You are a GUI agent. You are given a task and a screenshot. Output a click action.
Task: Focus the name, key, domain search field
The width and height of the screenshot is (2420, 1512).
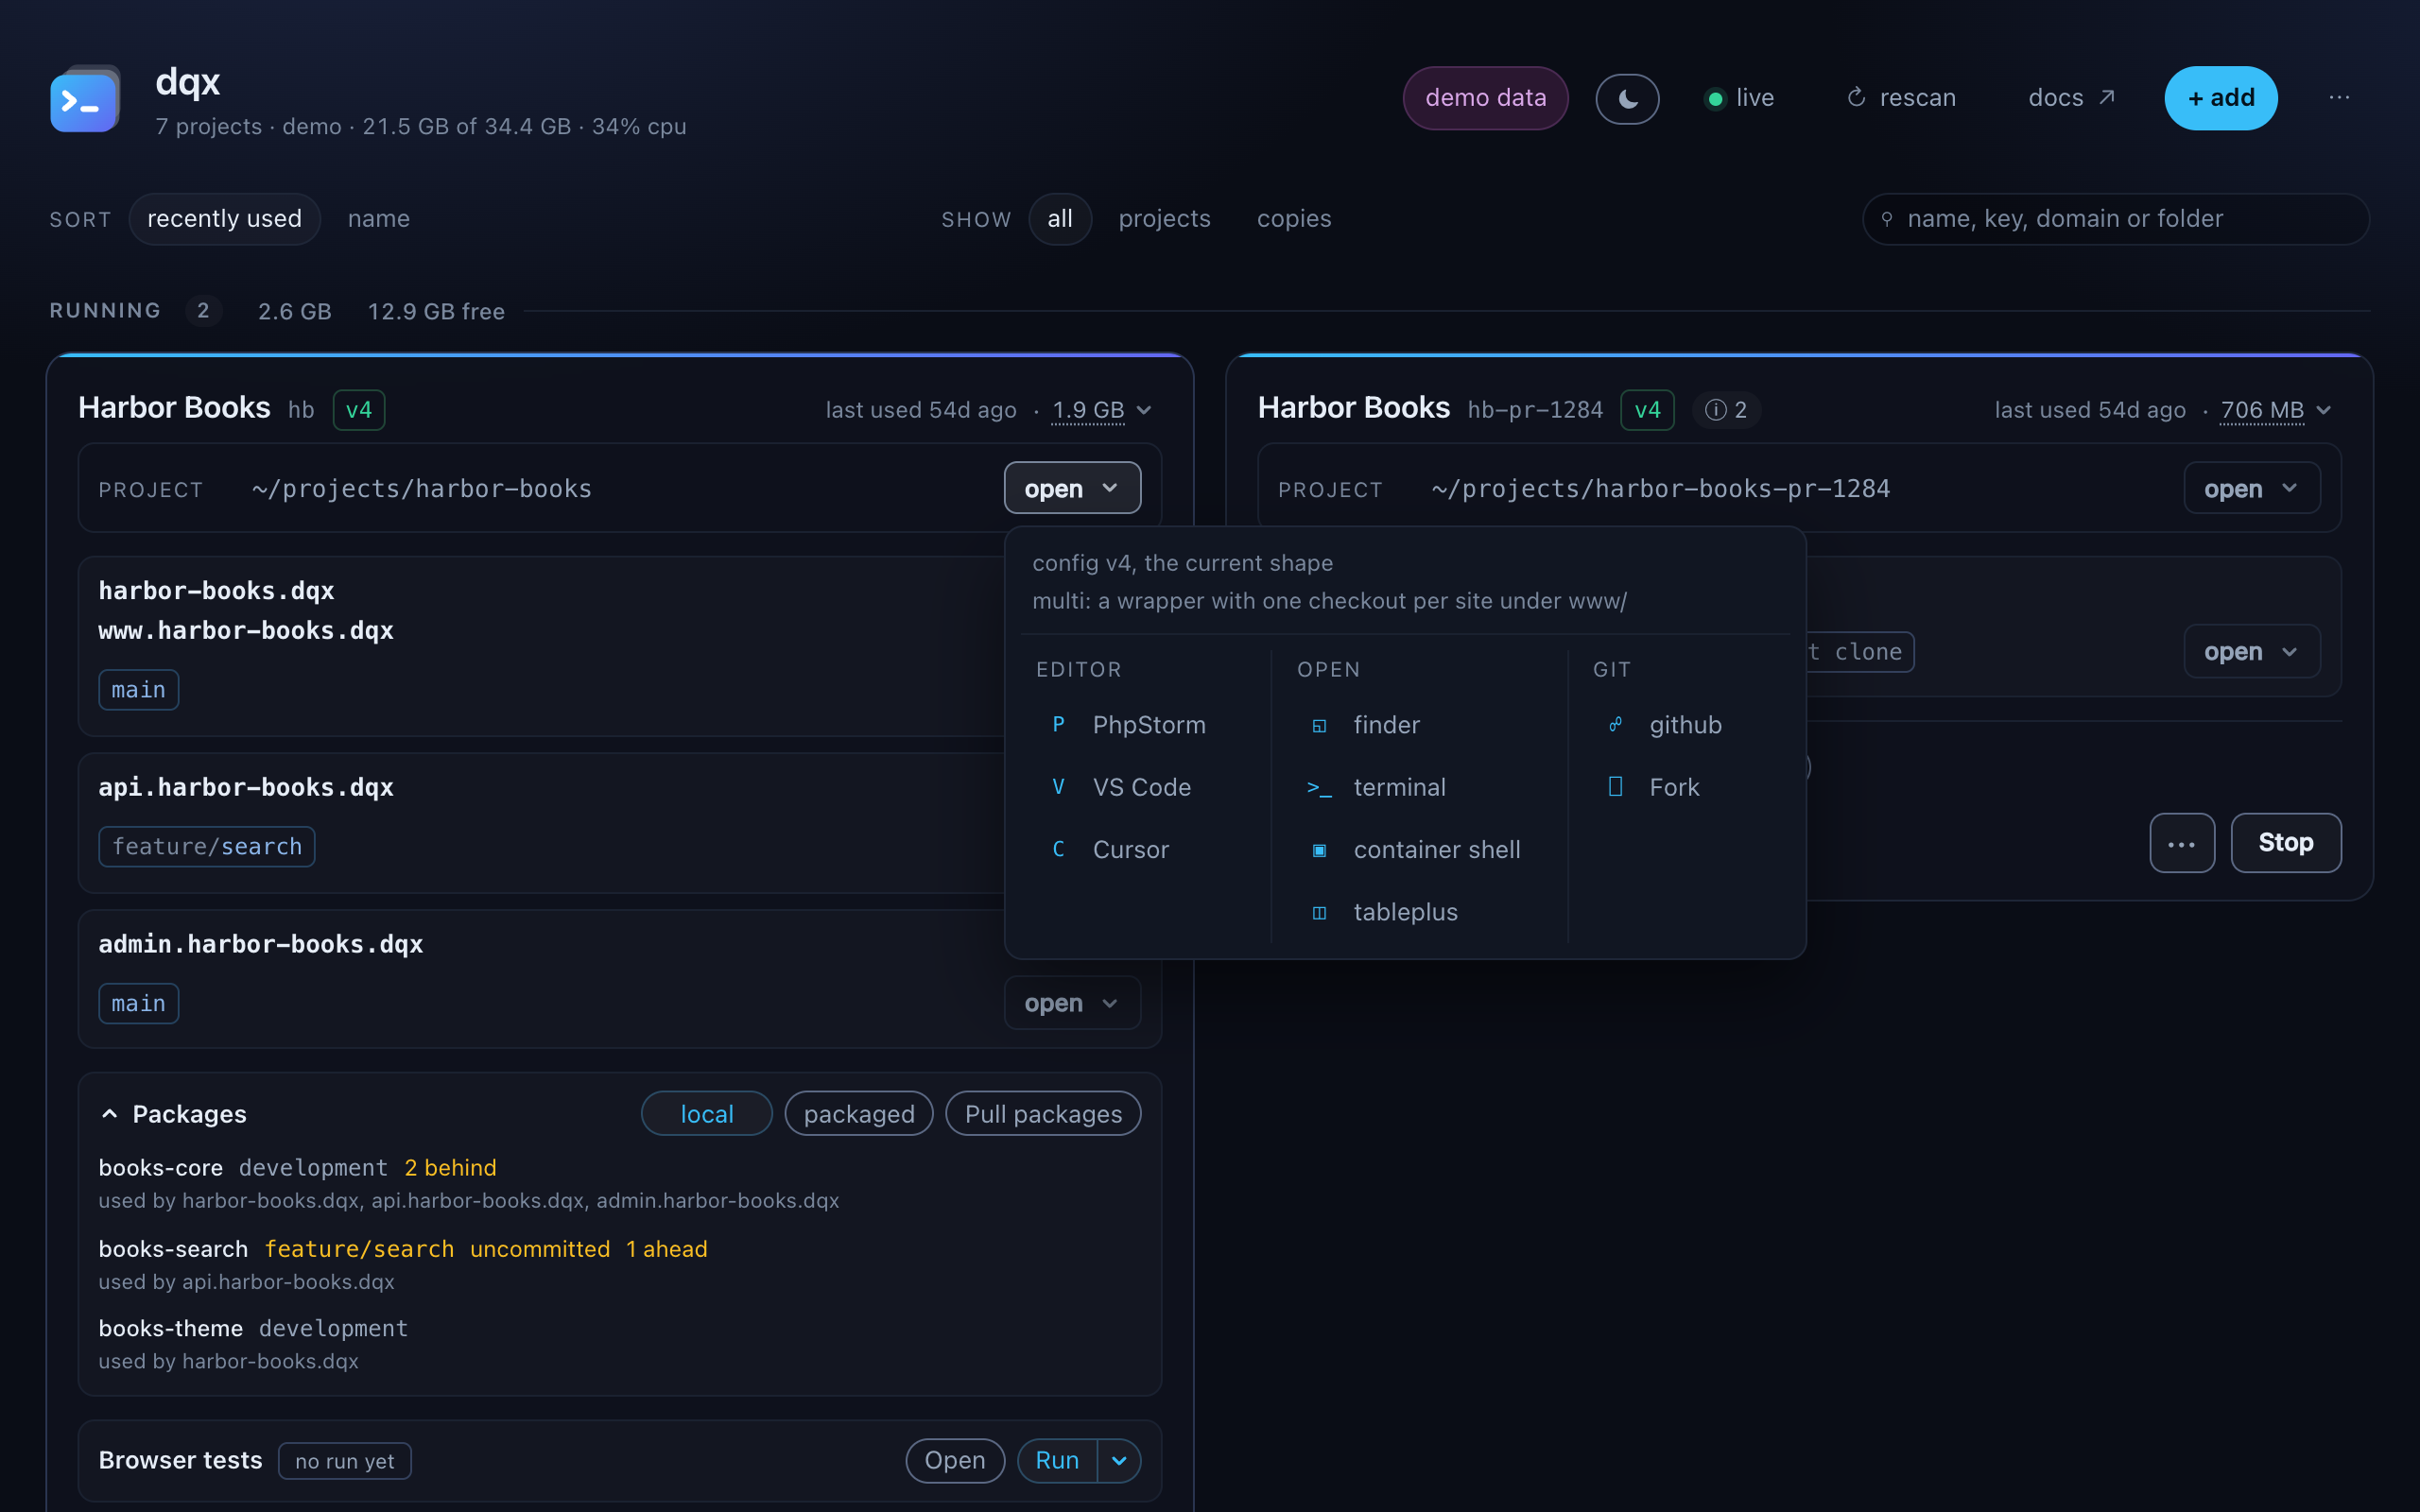tap(2115, 219)
